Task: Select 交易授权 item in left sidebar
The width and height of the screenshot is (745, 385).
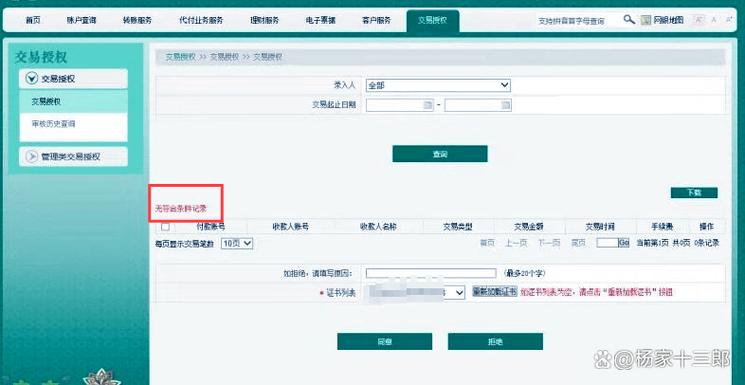Action: [74, 102]
